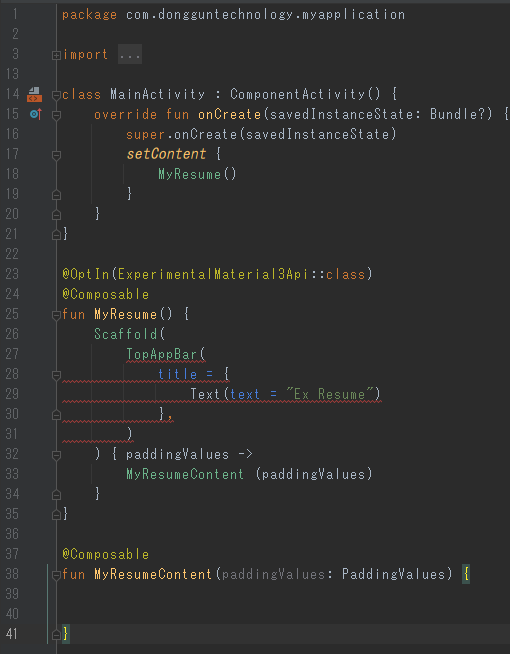Image resolution: width=510 pixels, height=654 pixels.
Task: Collapse the MyResume function fold marker
Action: pos(56,315)
